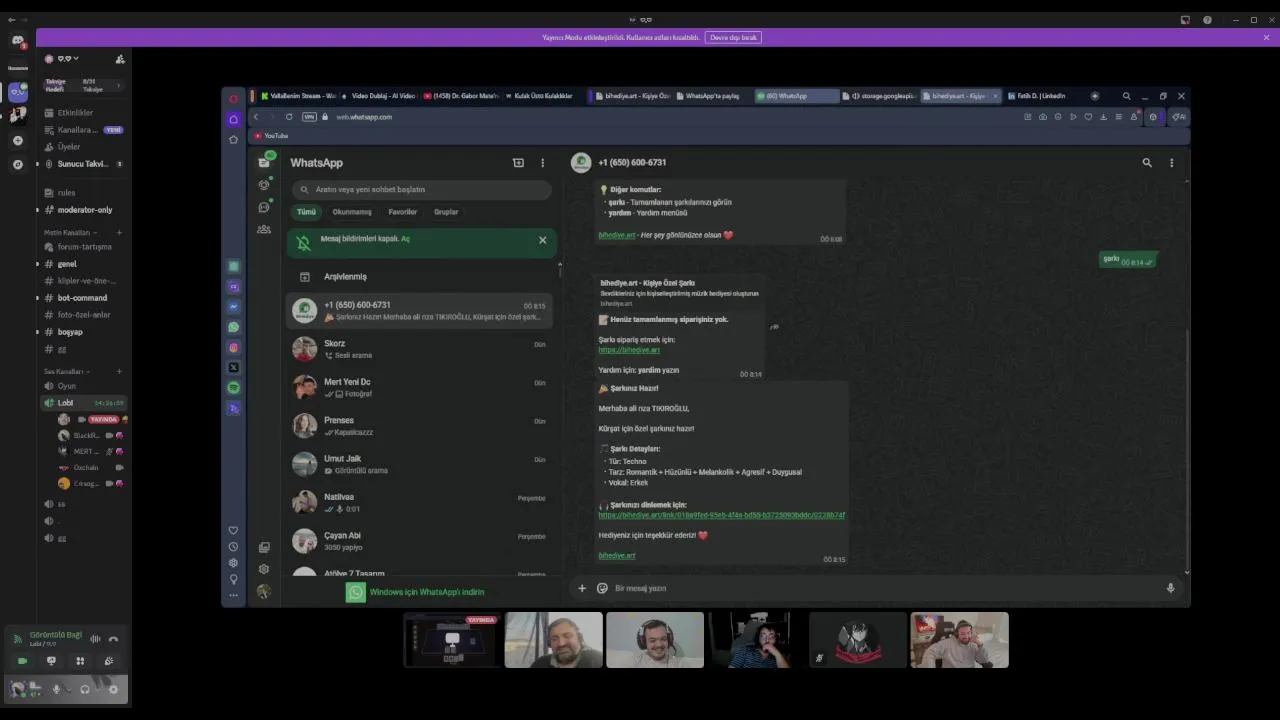
Task: Click WhatsApp search or new chat field
Action: coord(422,189)
